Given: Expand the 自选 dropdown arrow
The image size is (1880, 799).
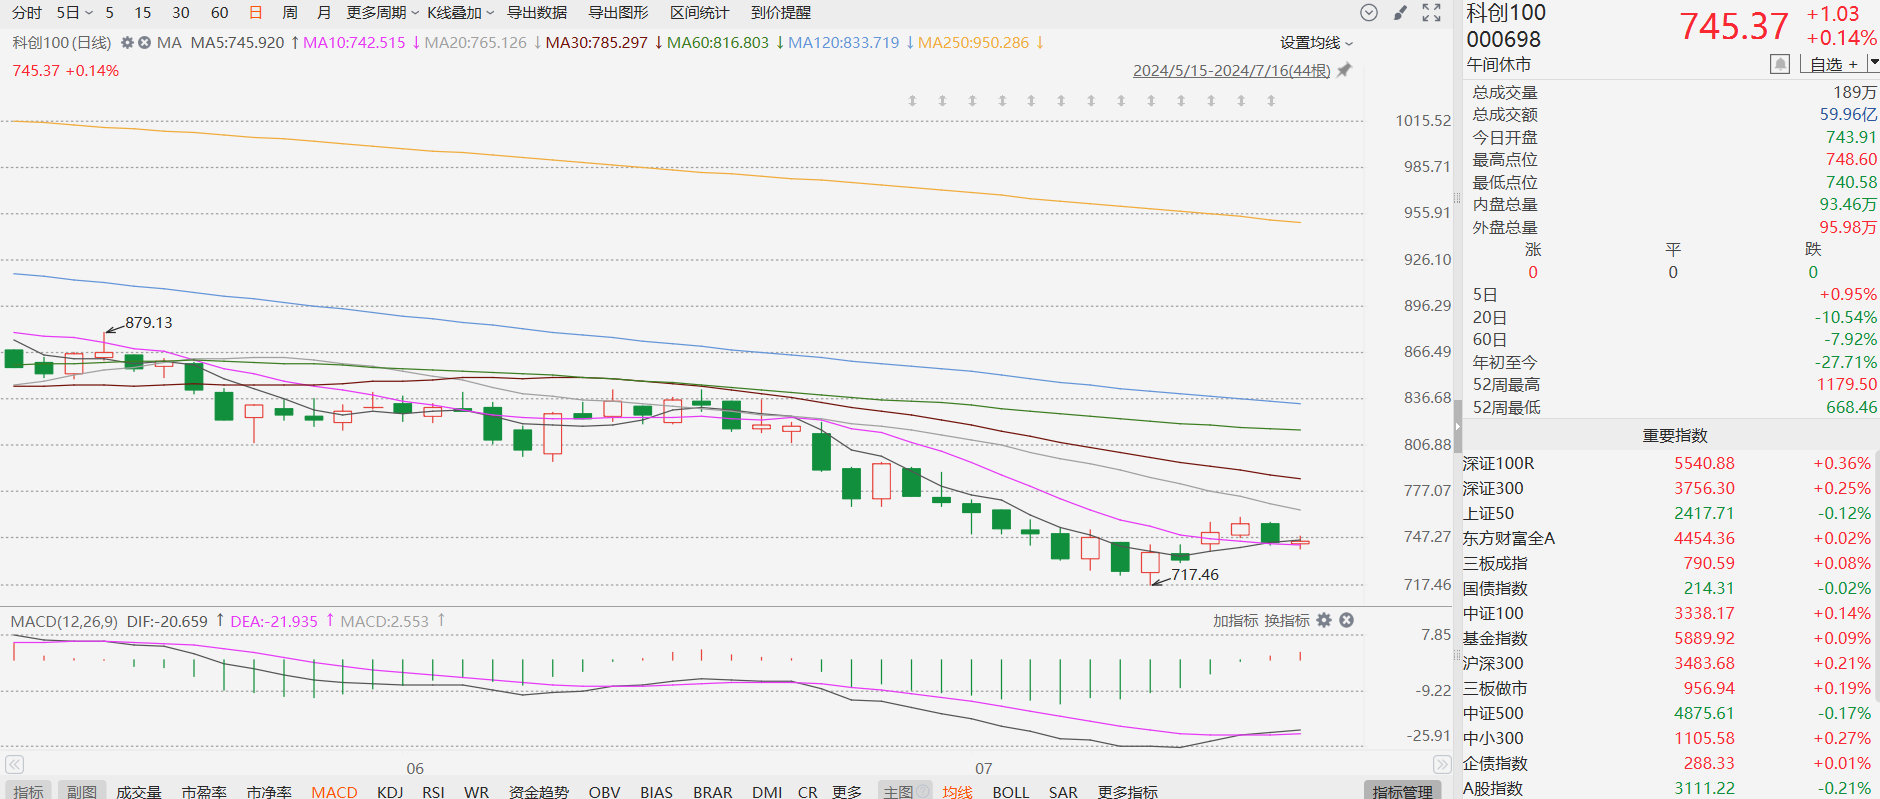Looking at the screenshot, I should 1873,63.
